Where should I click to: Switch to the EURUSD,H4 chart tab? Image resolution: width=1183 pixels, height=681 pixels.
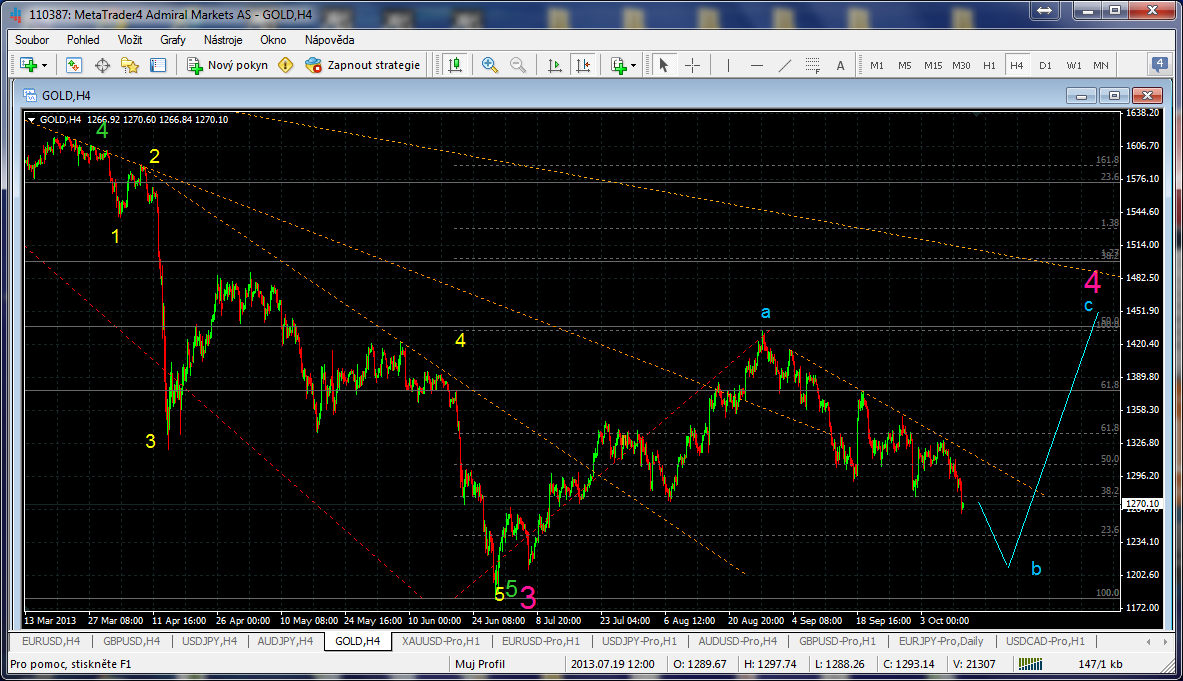tap(51, 641)
